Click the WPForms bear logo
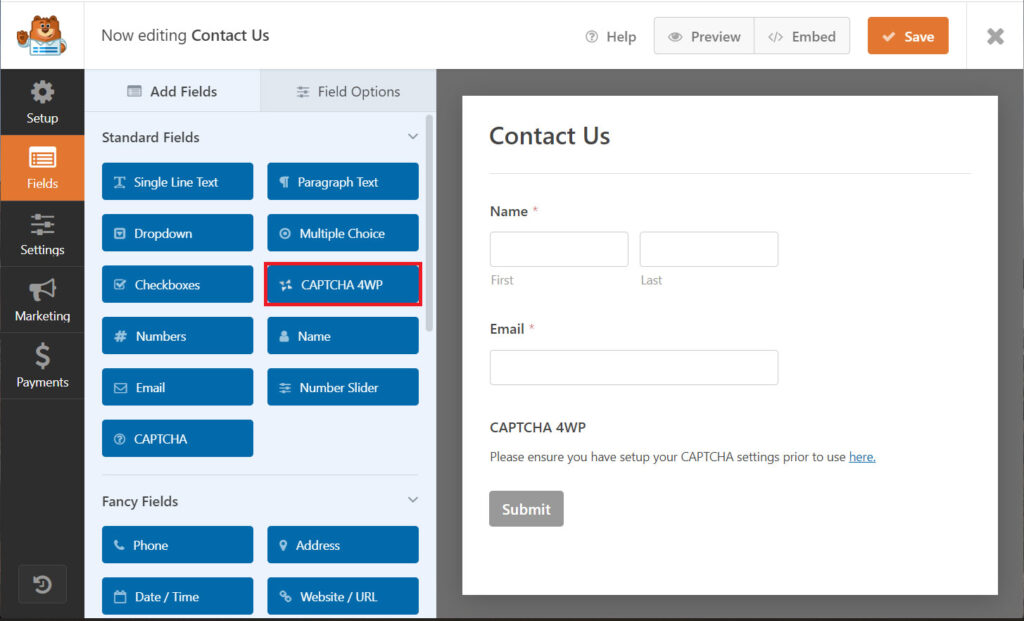Image resolution: width=1024 pixels, height=621 pixels. (40, 33)
